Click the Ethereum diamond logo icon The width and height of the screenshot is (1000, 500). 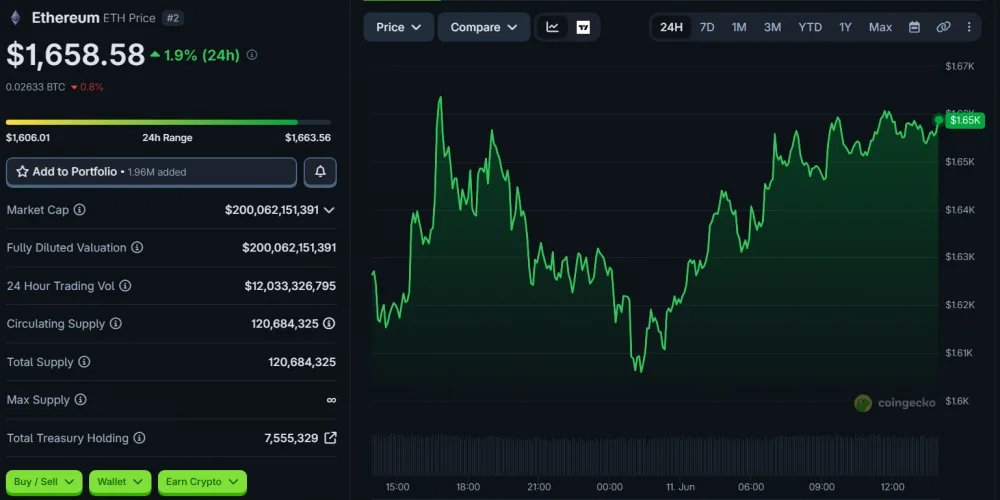click(15, 18)
